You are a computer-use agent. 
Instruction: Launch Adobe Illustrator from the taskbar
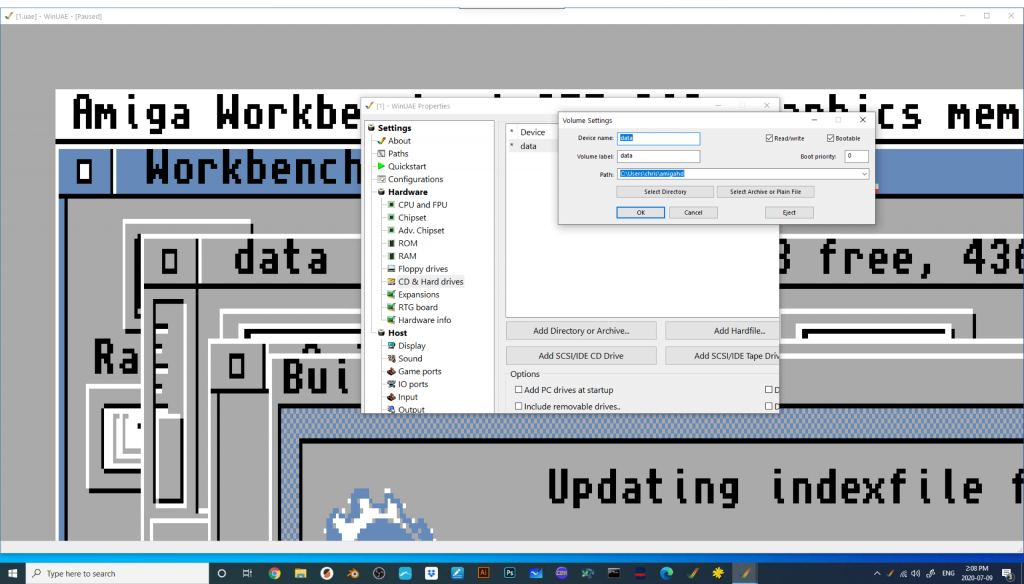(x=483, y=573)
